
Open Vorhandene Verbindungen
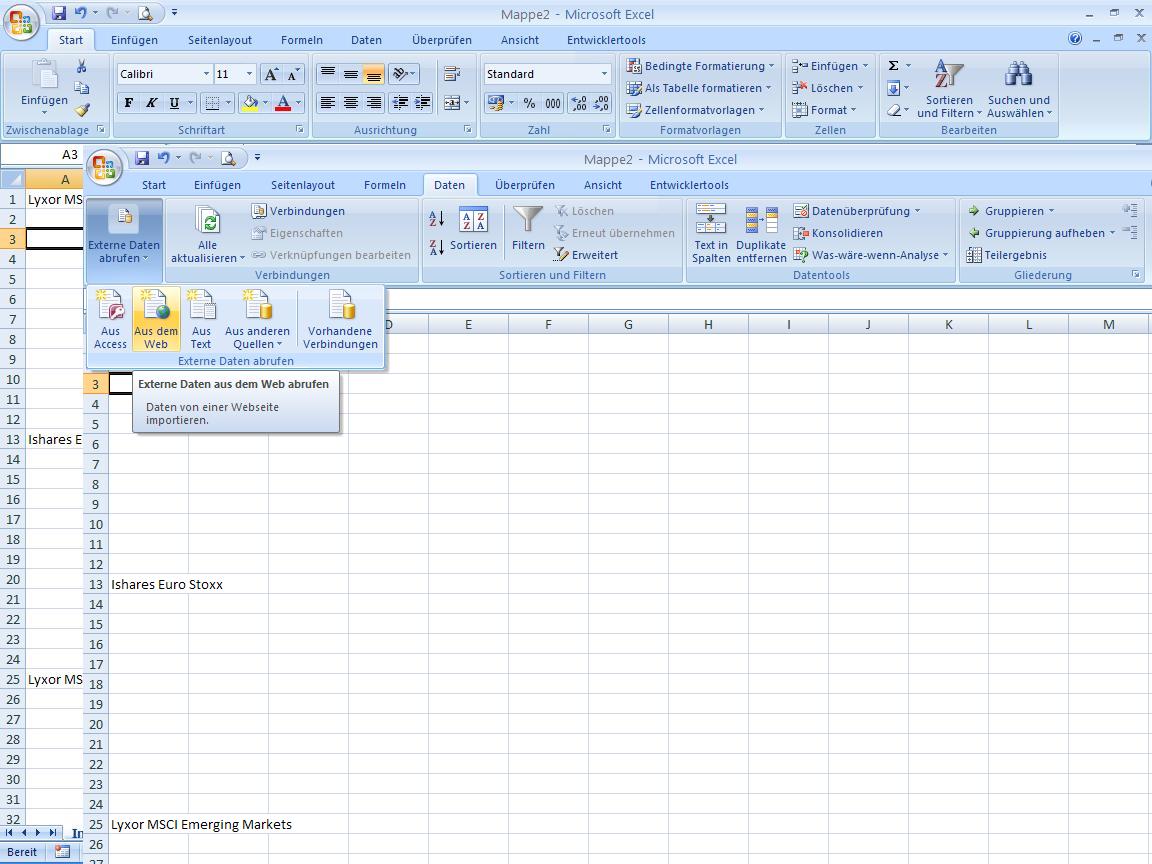(x=340, y=319)
